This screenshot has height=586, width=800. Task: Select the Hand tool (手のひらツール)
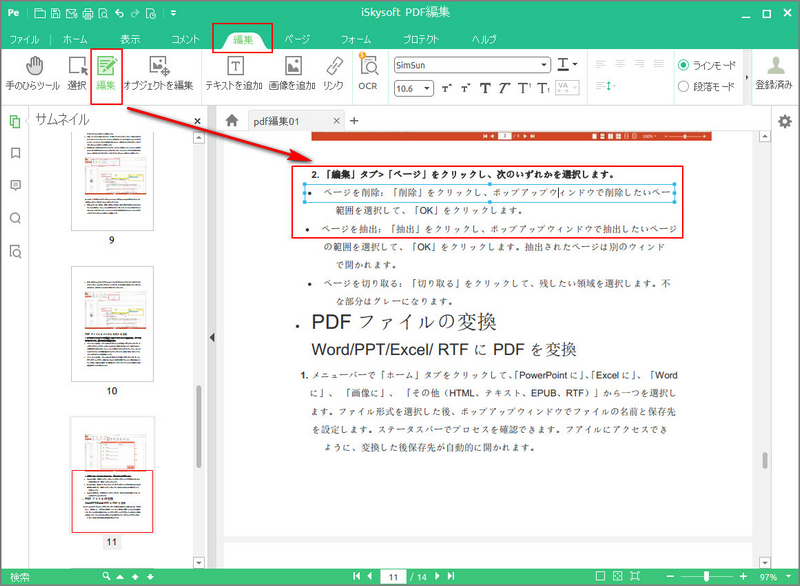[33, 74]
